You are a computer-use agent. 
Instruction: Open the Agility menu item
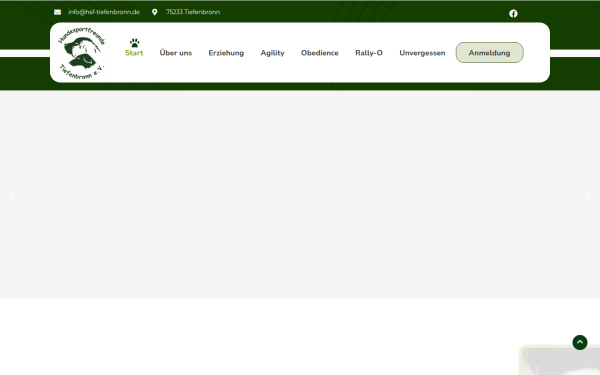272,53
